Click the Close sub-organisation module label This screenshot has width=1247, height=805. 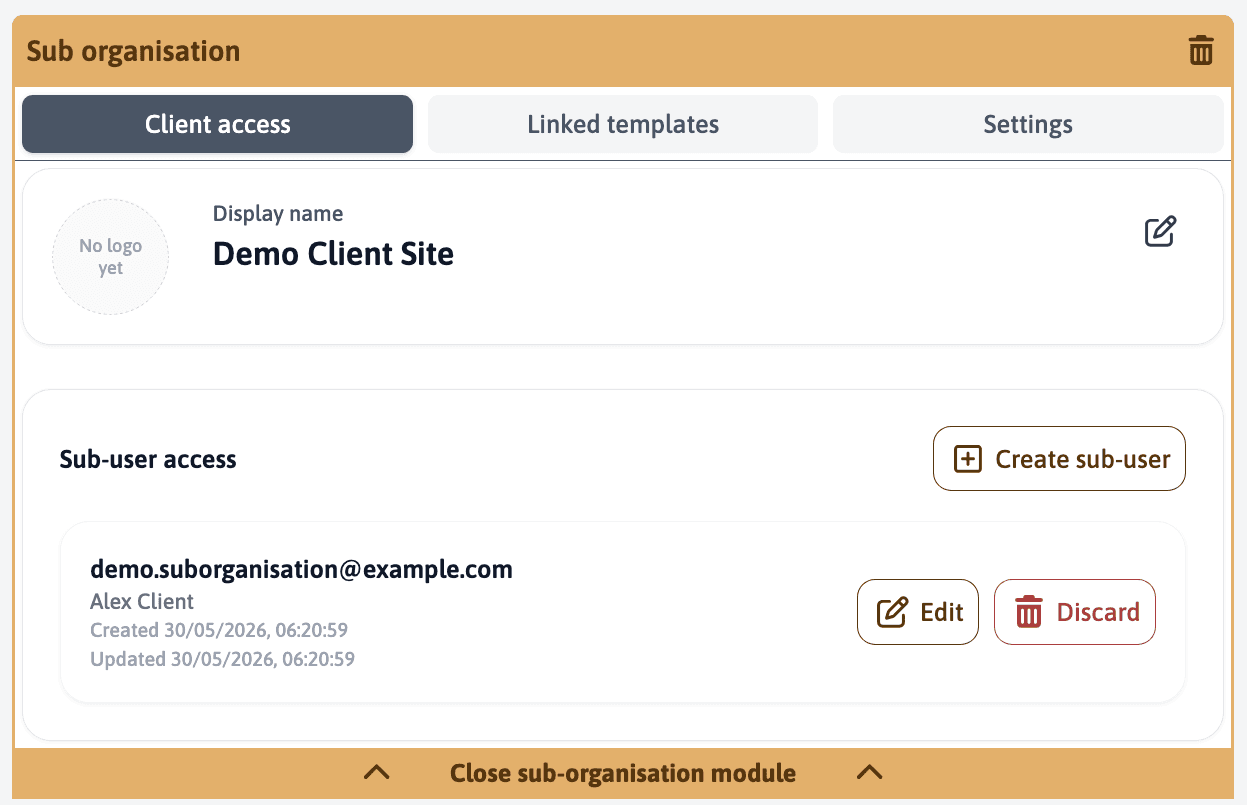pyautogui.click(x=623, y=773)
